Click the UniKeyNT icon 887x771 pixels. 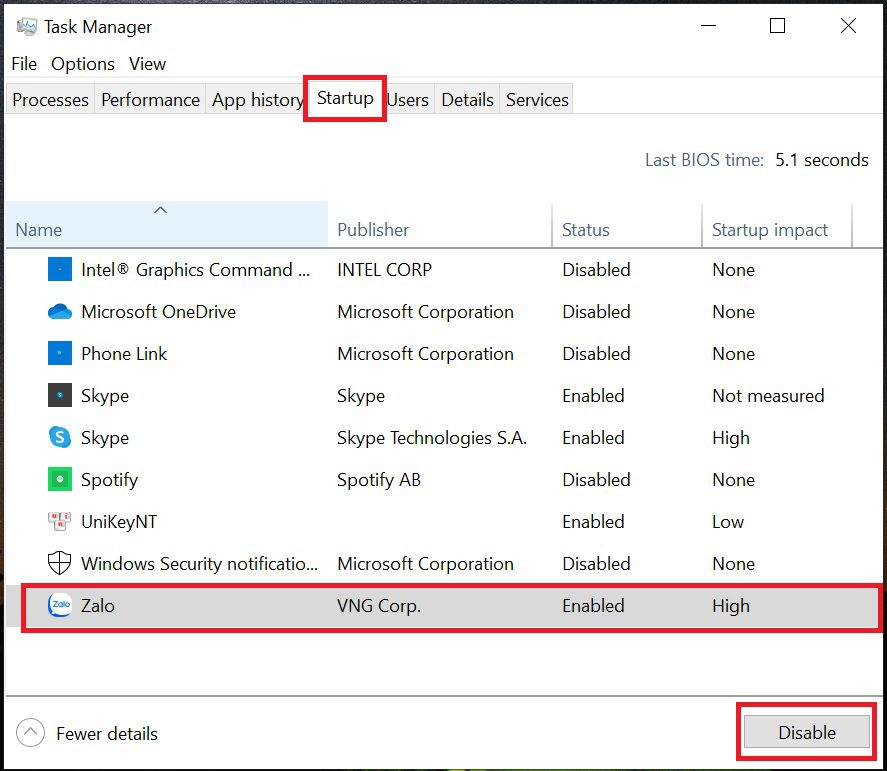(59, 521)
